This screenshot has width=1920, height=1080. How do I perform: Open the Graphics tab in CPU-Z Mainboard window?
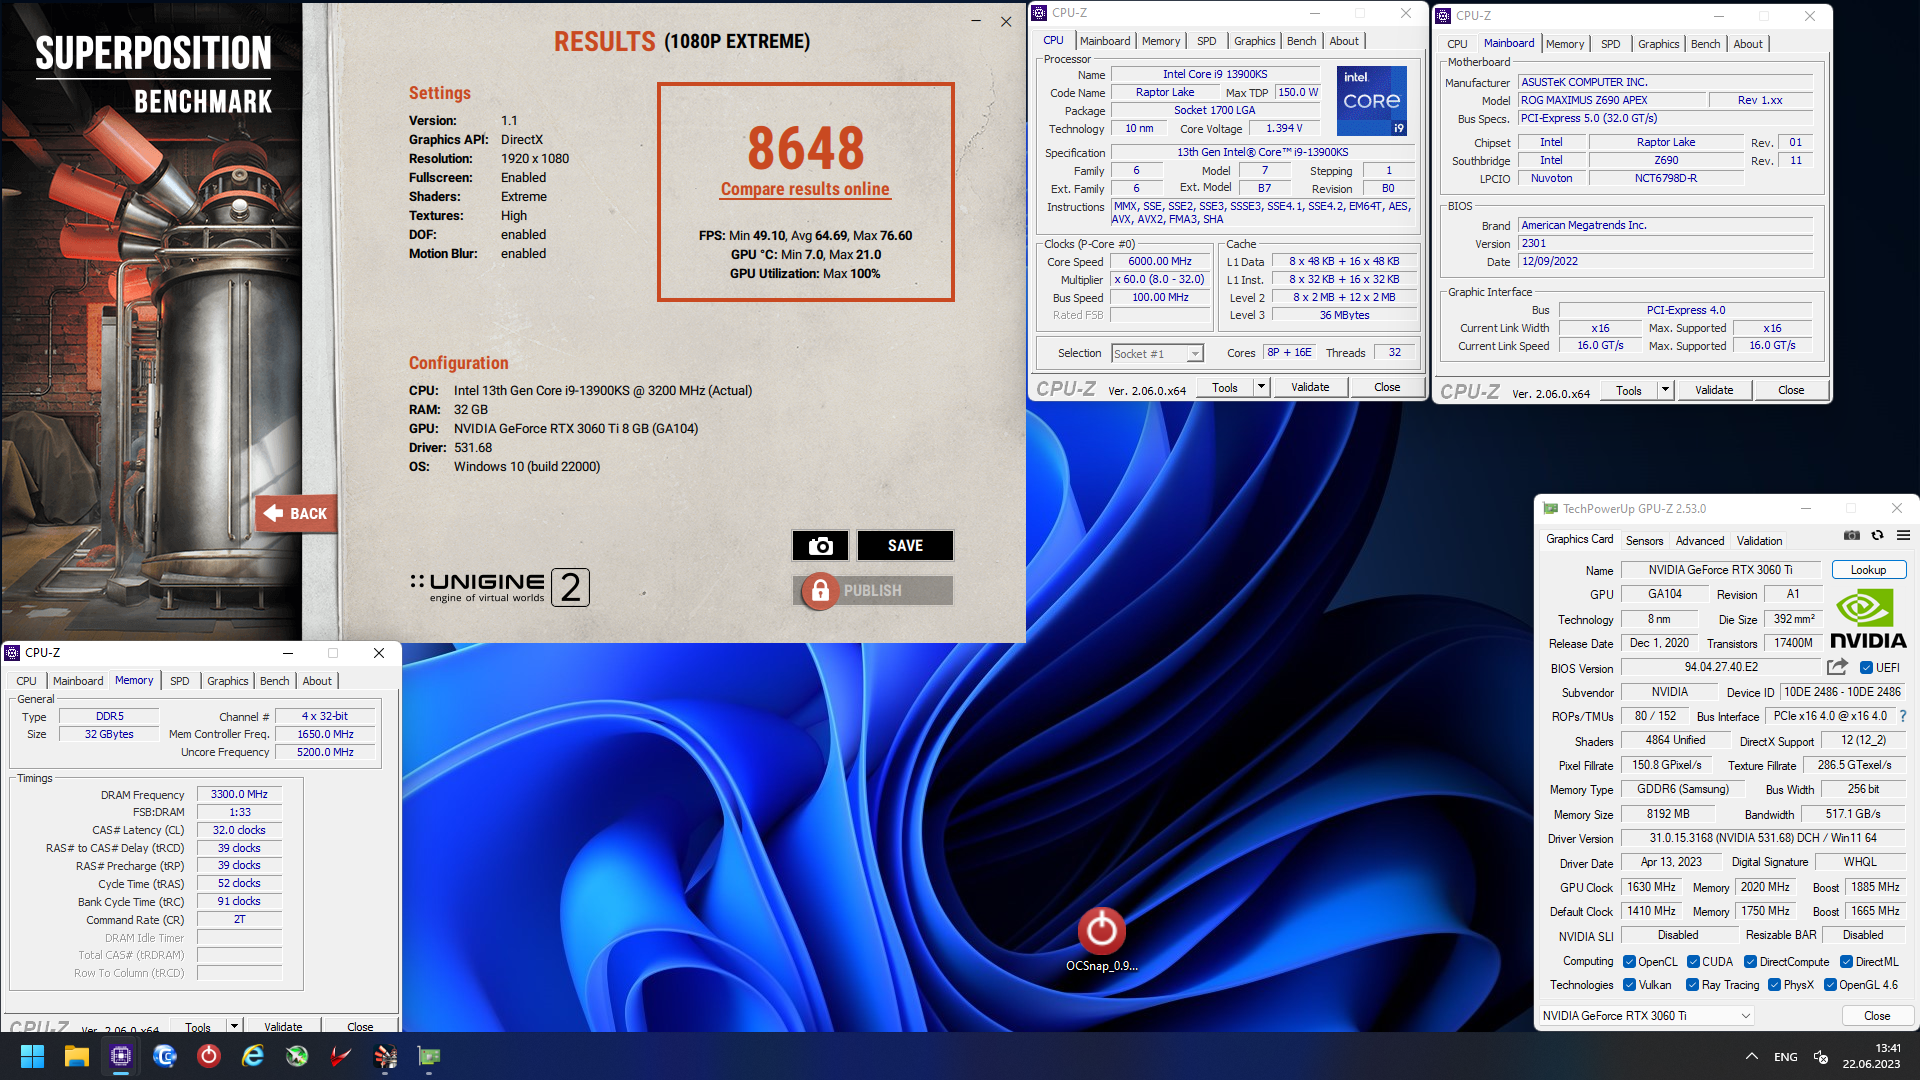coord(1658,44)
